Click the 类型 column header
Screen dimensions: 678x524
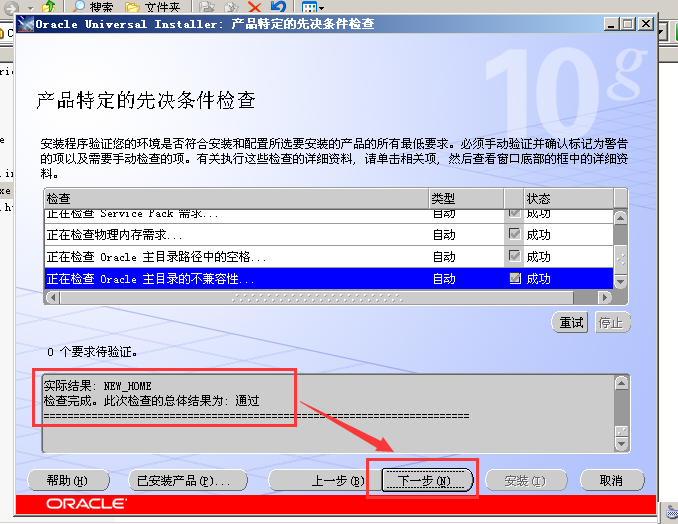click(466, 198)
